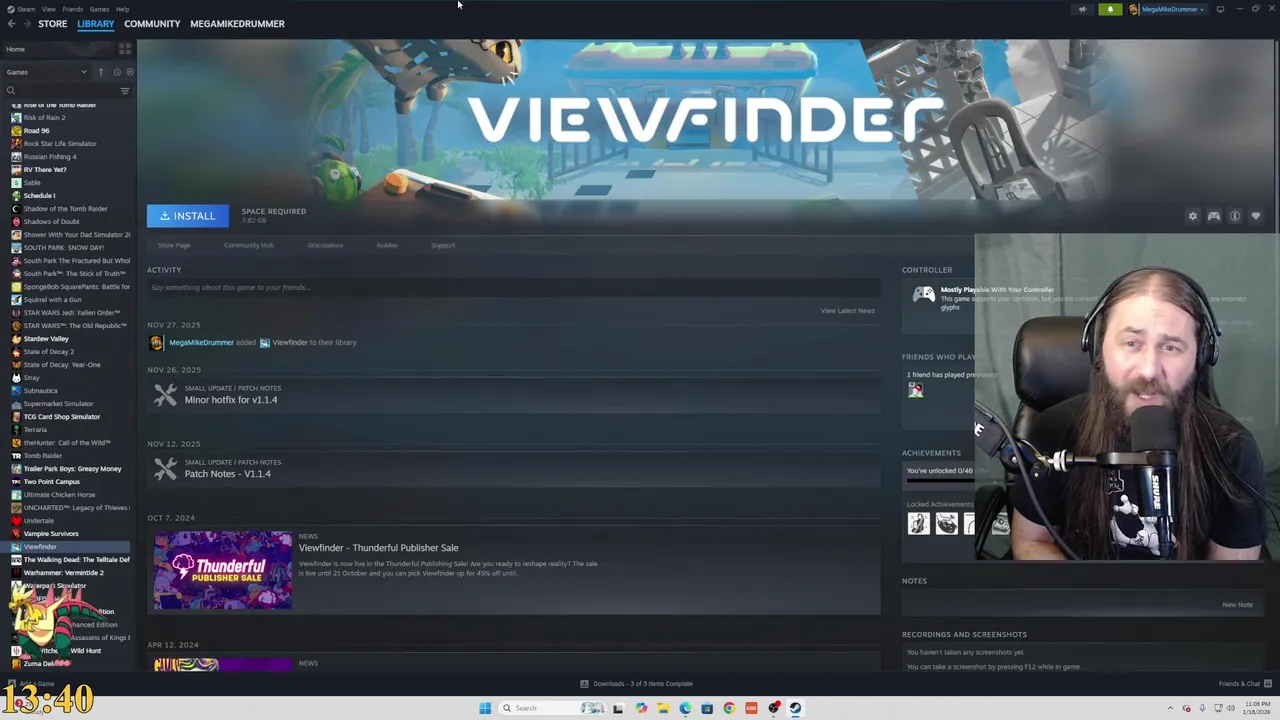
Task: Install Viewfinder
Action: pos(188,216)
